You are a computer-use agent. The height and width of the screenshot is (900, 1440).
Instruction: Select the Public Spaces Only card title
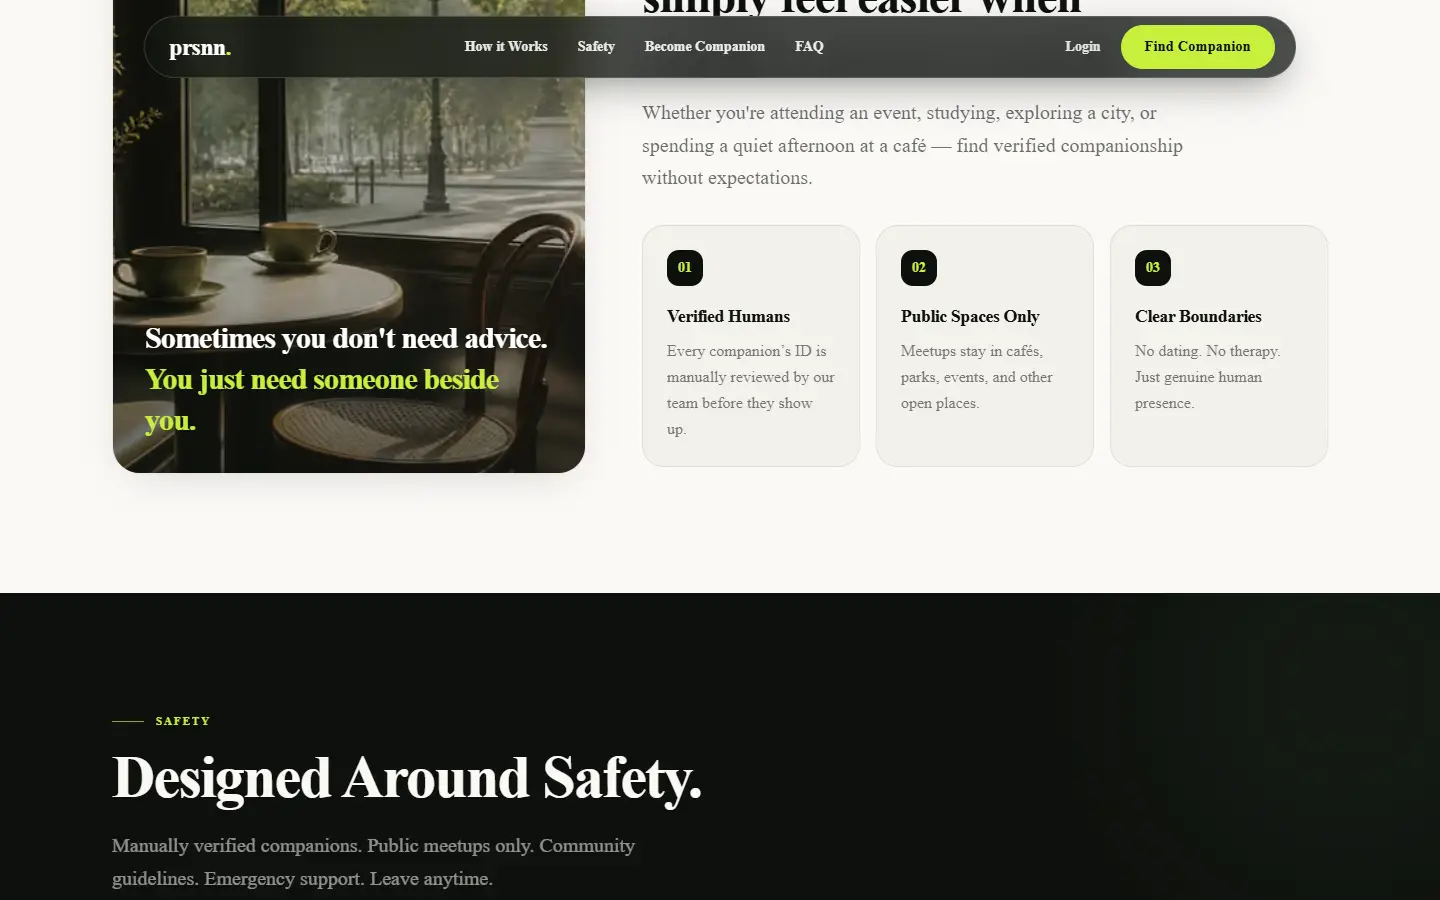970,316
